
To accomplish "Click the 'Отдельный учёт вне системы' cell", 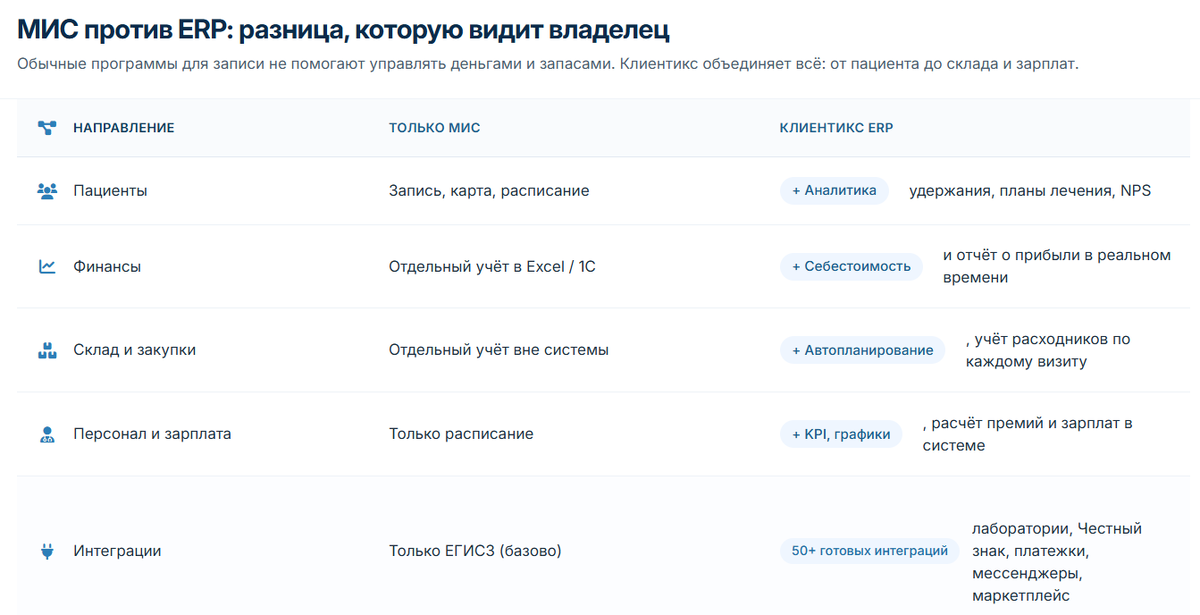I will 499,350.
